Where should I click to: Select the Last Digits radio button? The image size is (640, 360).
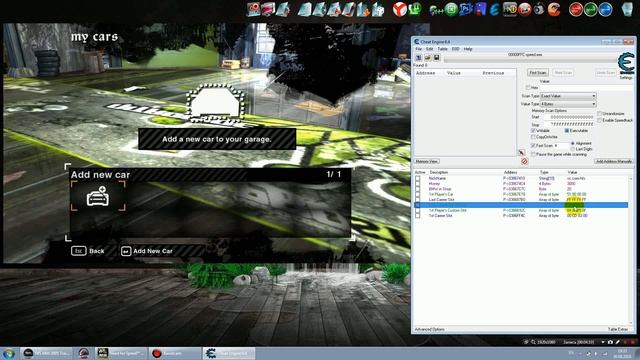tap(573, 149)
